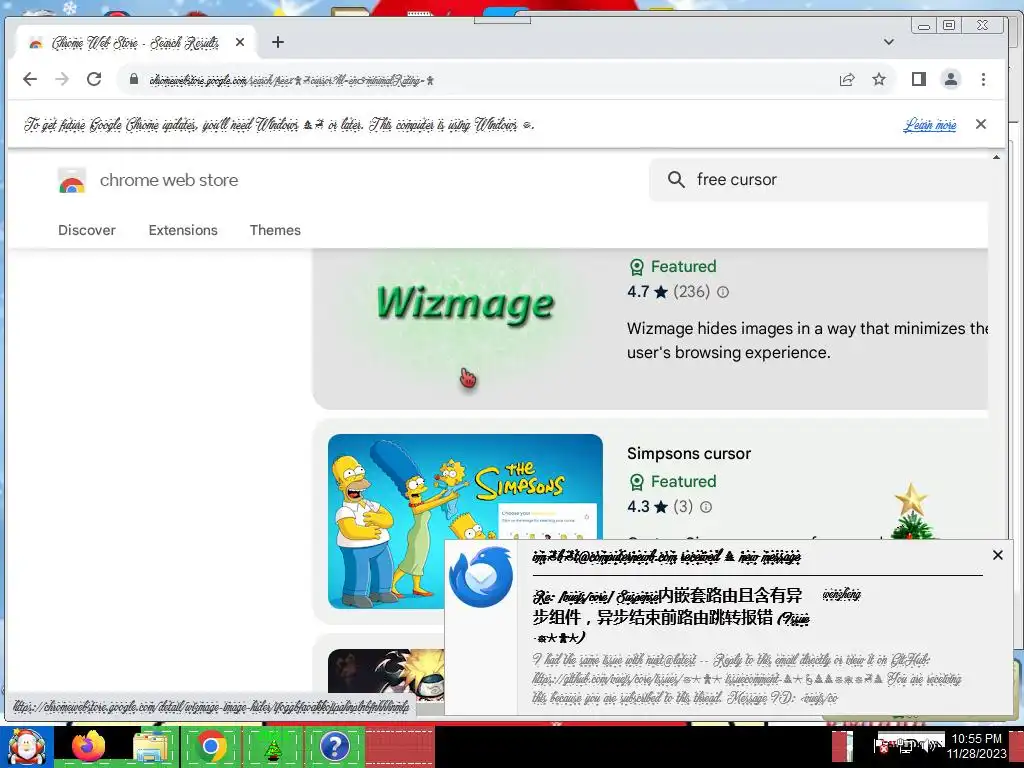Switch to the Extensions tab
The height and width of the screenshot is (768, 1024).
183,230
